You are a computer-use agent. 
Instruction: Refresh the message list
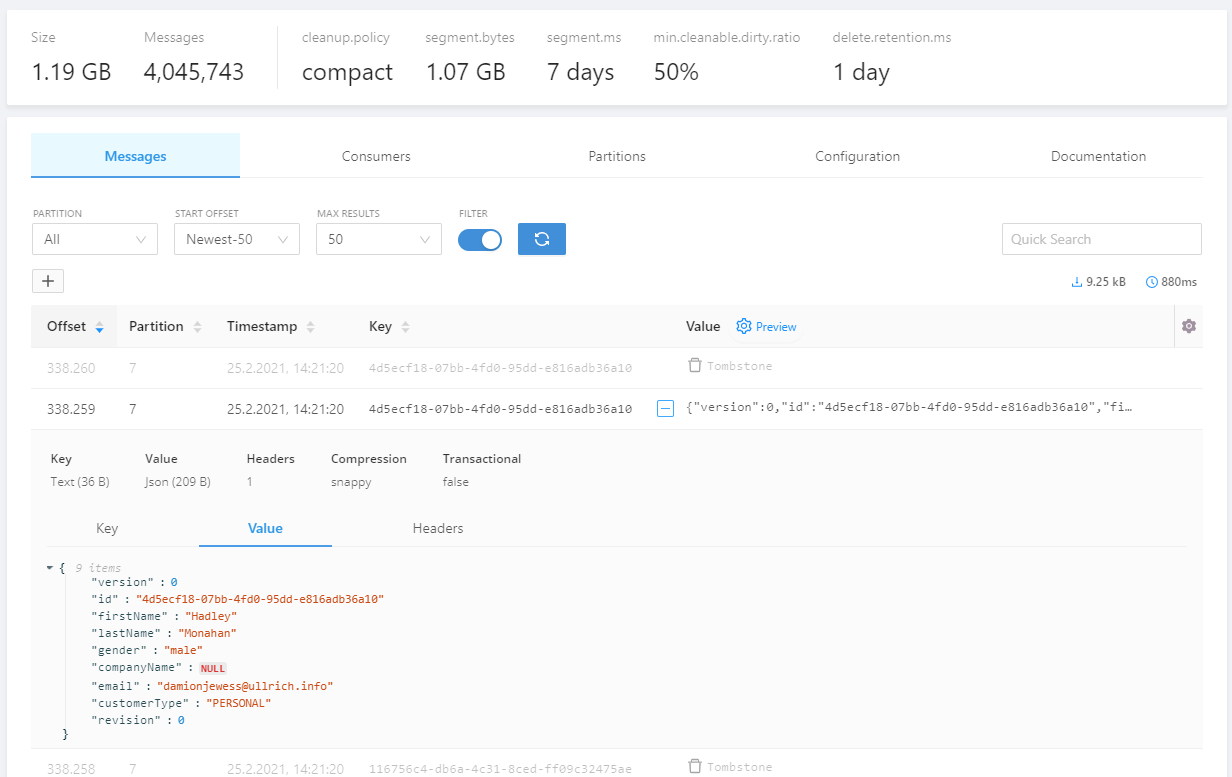click(541, 239)
